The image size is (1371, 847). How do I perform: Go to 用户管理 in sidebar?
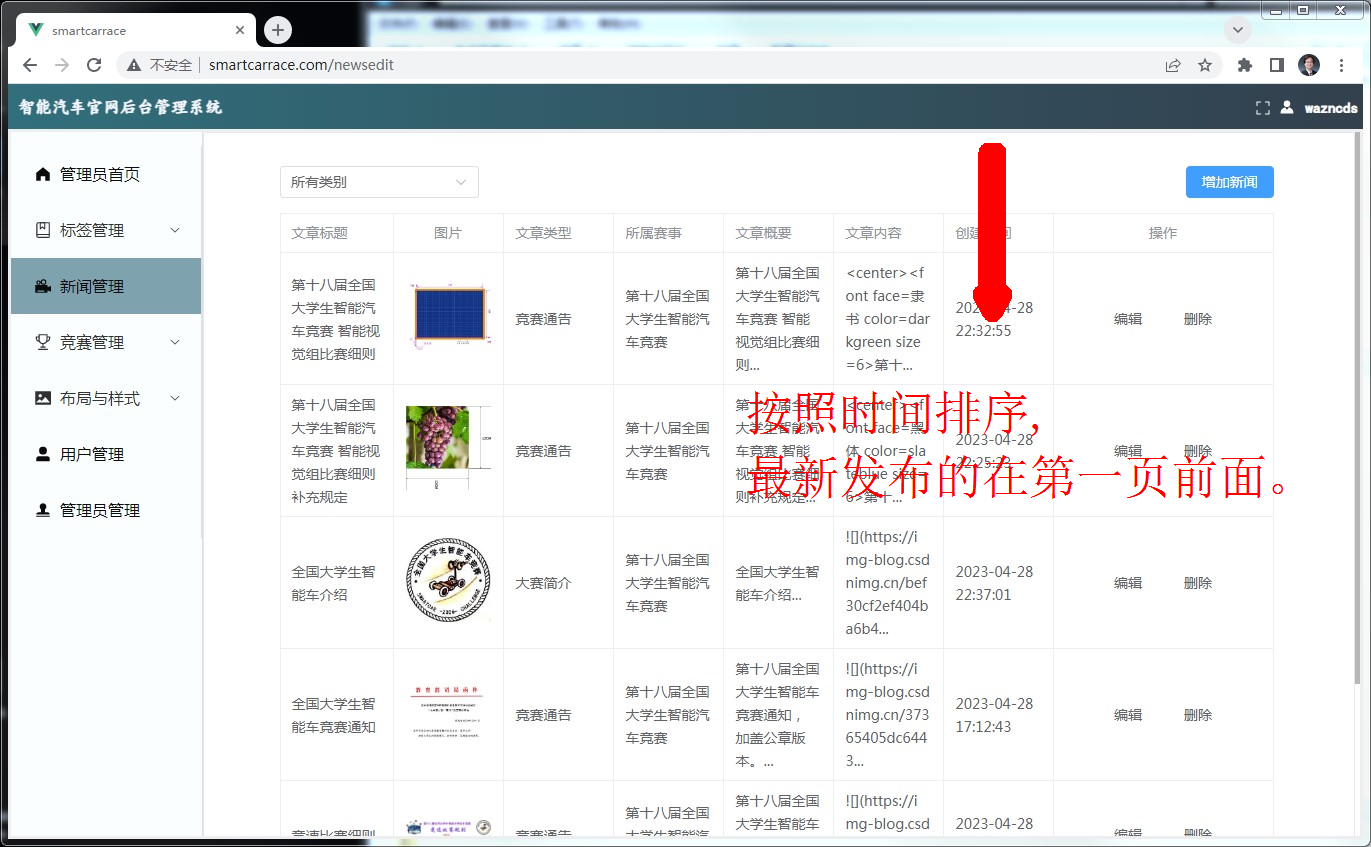106,454
